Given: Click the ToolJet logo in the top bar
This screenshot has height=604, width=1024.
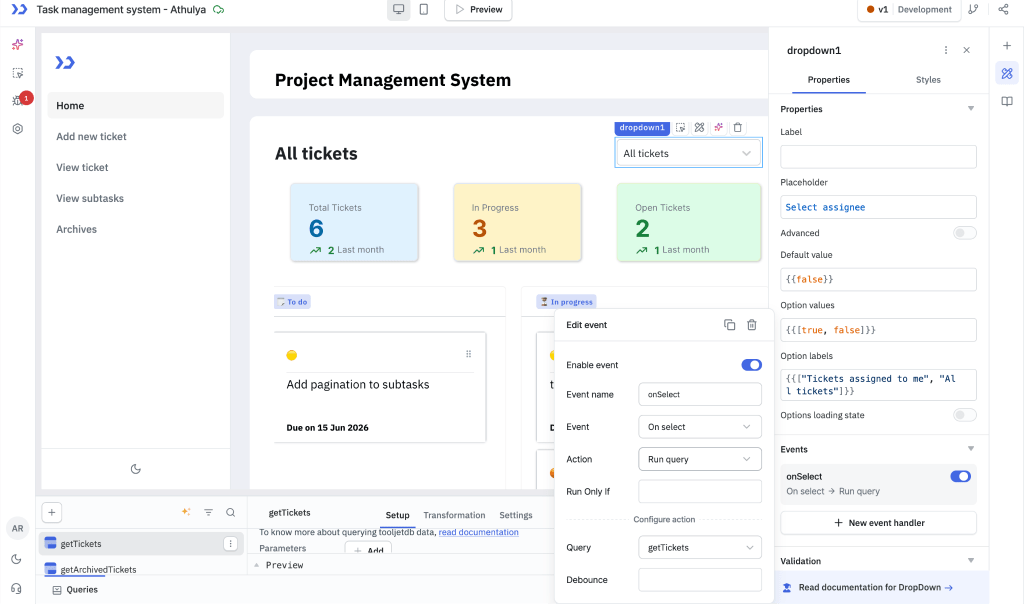Looking at the screenshot, I should 19,9.
